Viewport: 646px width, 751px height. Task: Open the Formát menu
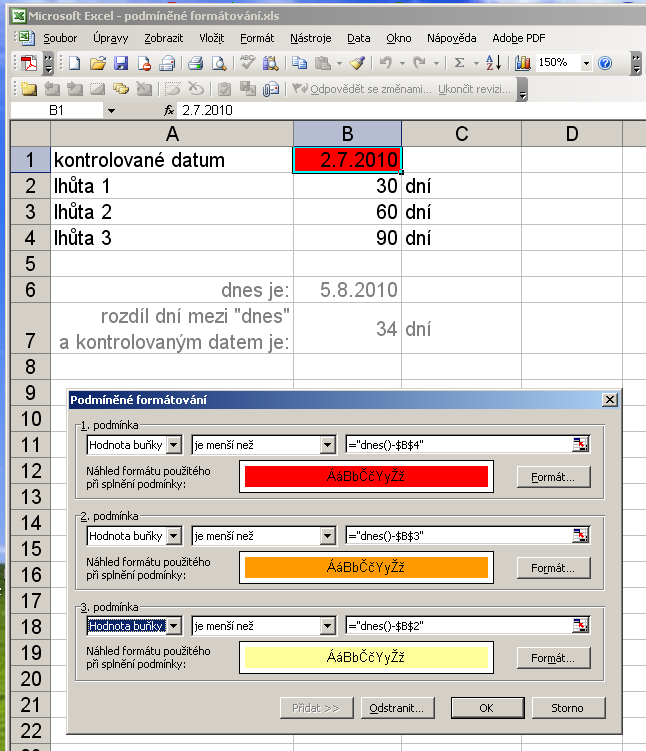(257, 38)
